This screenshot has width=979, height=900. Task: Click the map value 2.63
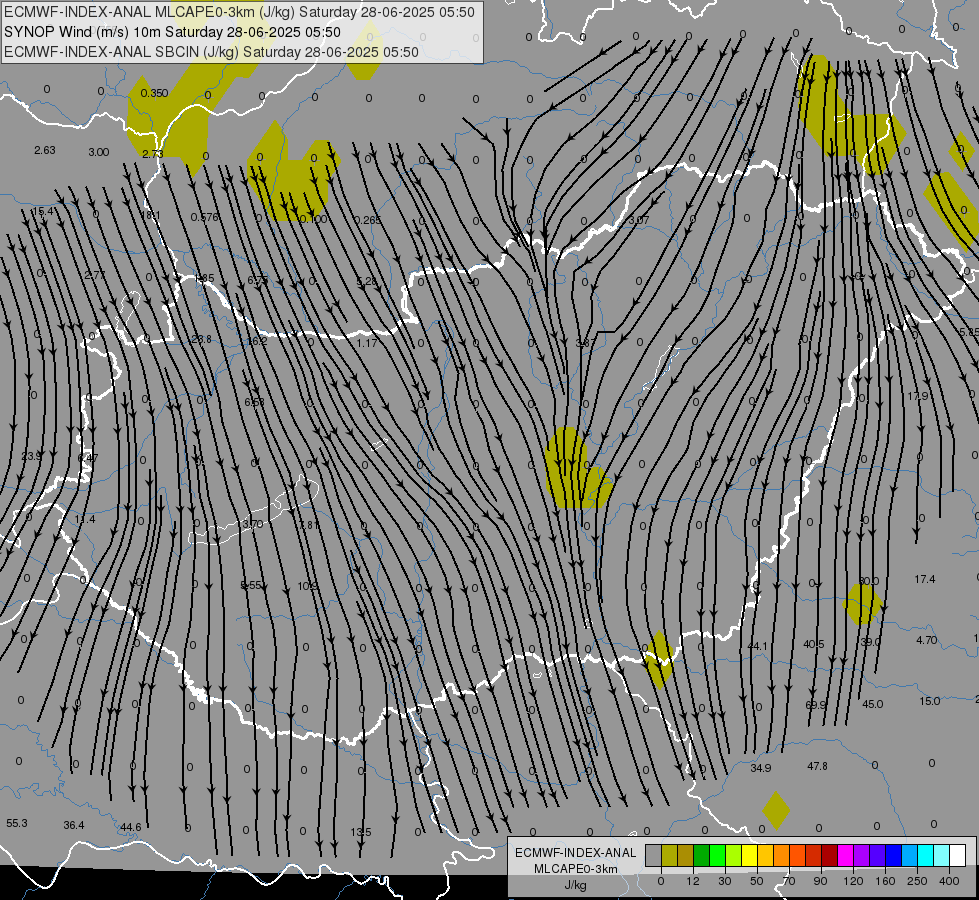[45, 150]
